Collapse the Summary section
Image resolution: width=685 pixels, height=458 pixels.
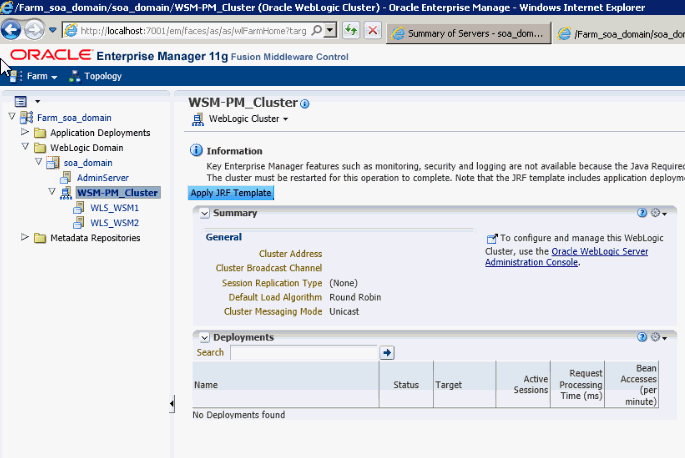pos(204,213)
